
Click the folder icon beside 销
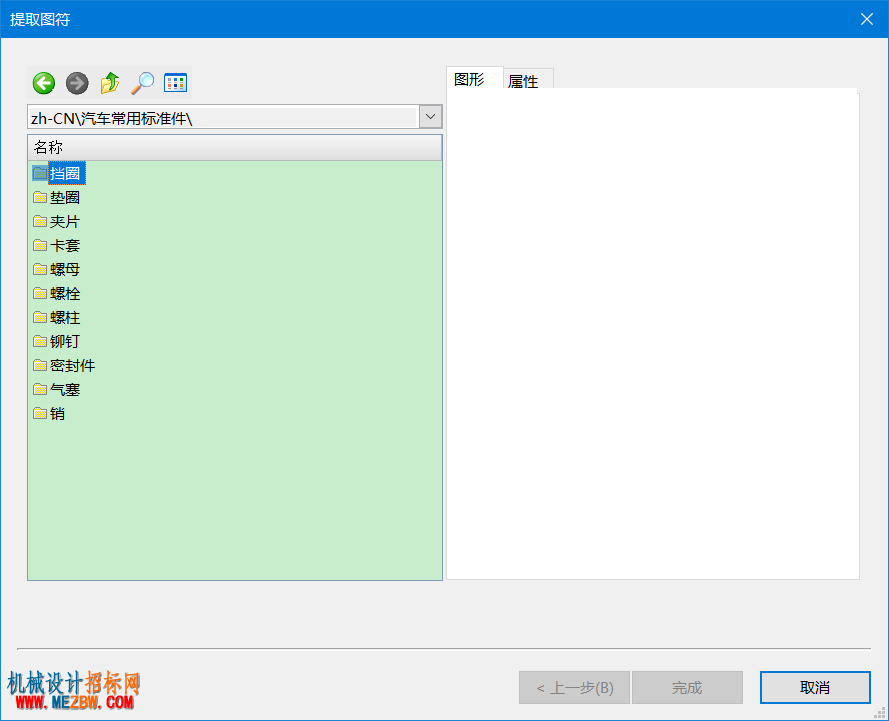40,413
